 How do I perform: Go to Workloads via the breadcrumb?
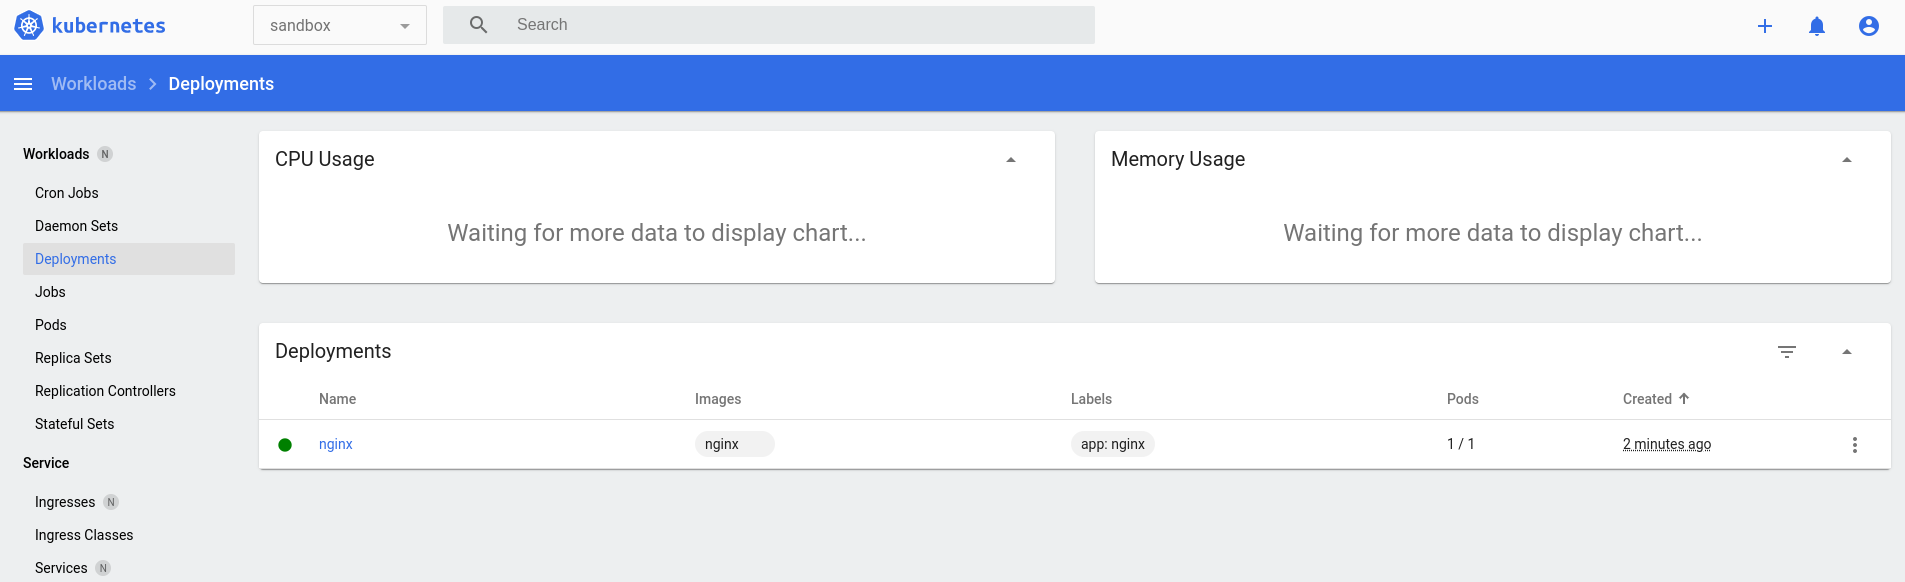[x=93, y=83]
